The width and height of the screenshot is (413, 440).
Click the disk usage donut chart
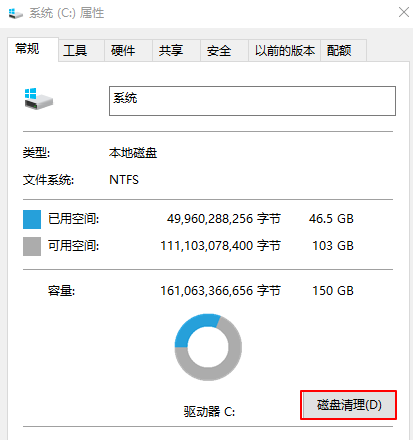[x=208, y=347]
